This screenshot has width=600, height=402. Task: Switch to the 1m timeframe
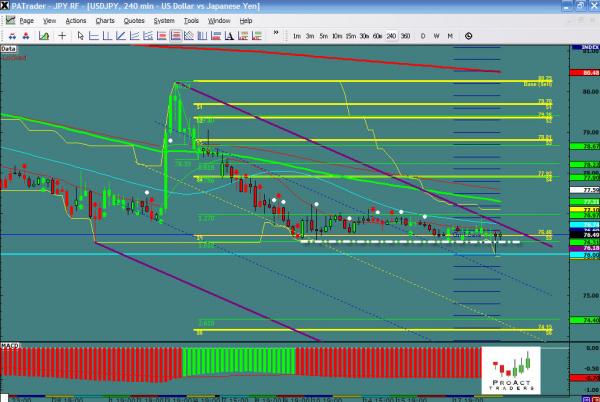tap(296, 35)
